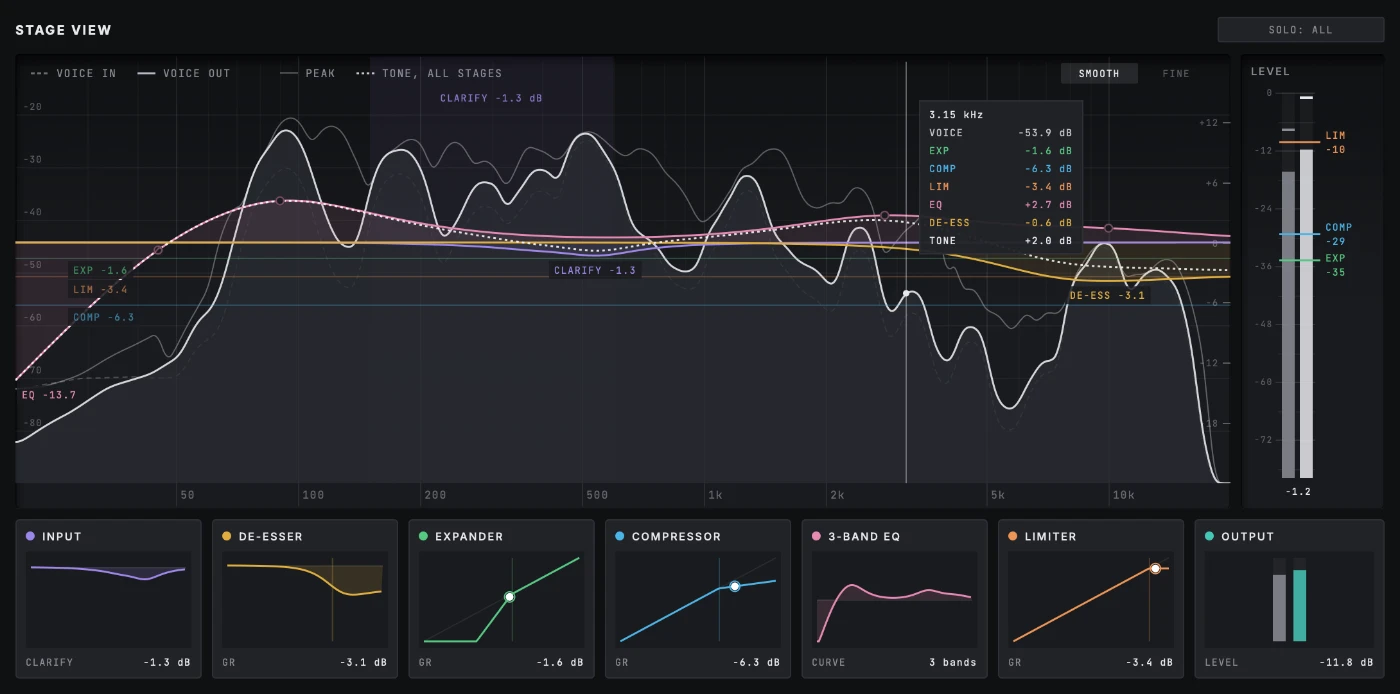Click the green EXPANDER color dot
Viewport: 1400px width, 694px height.
424,537
